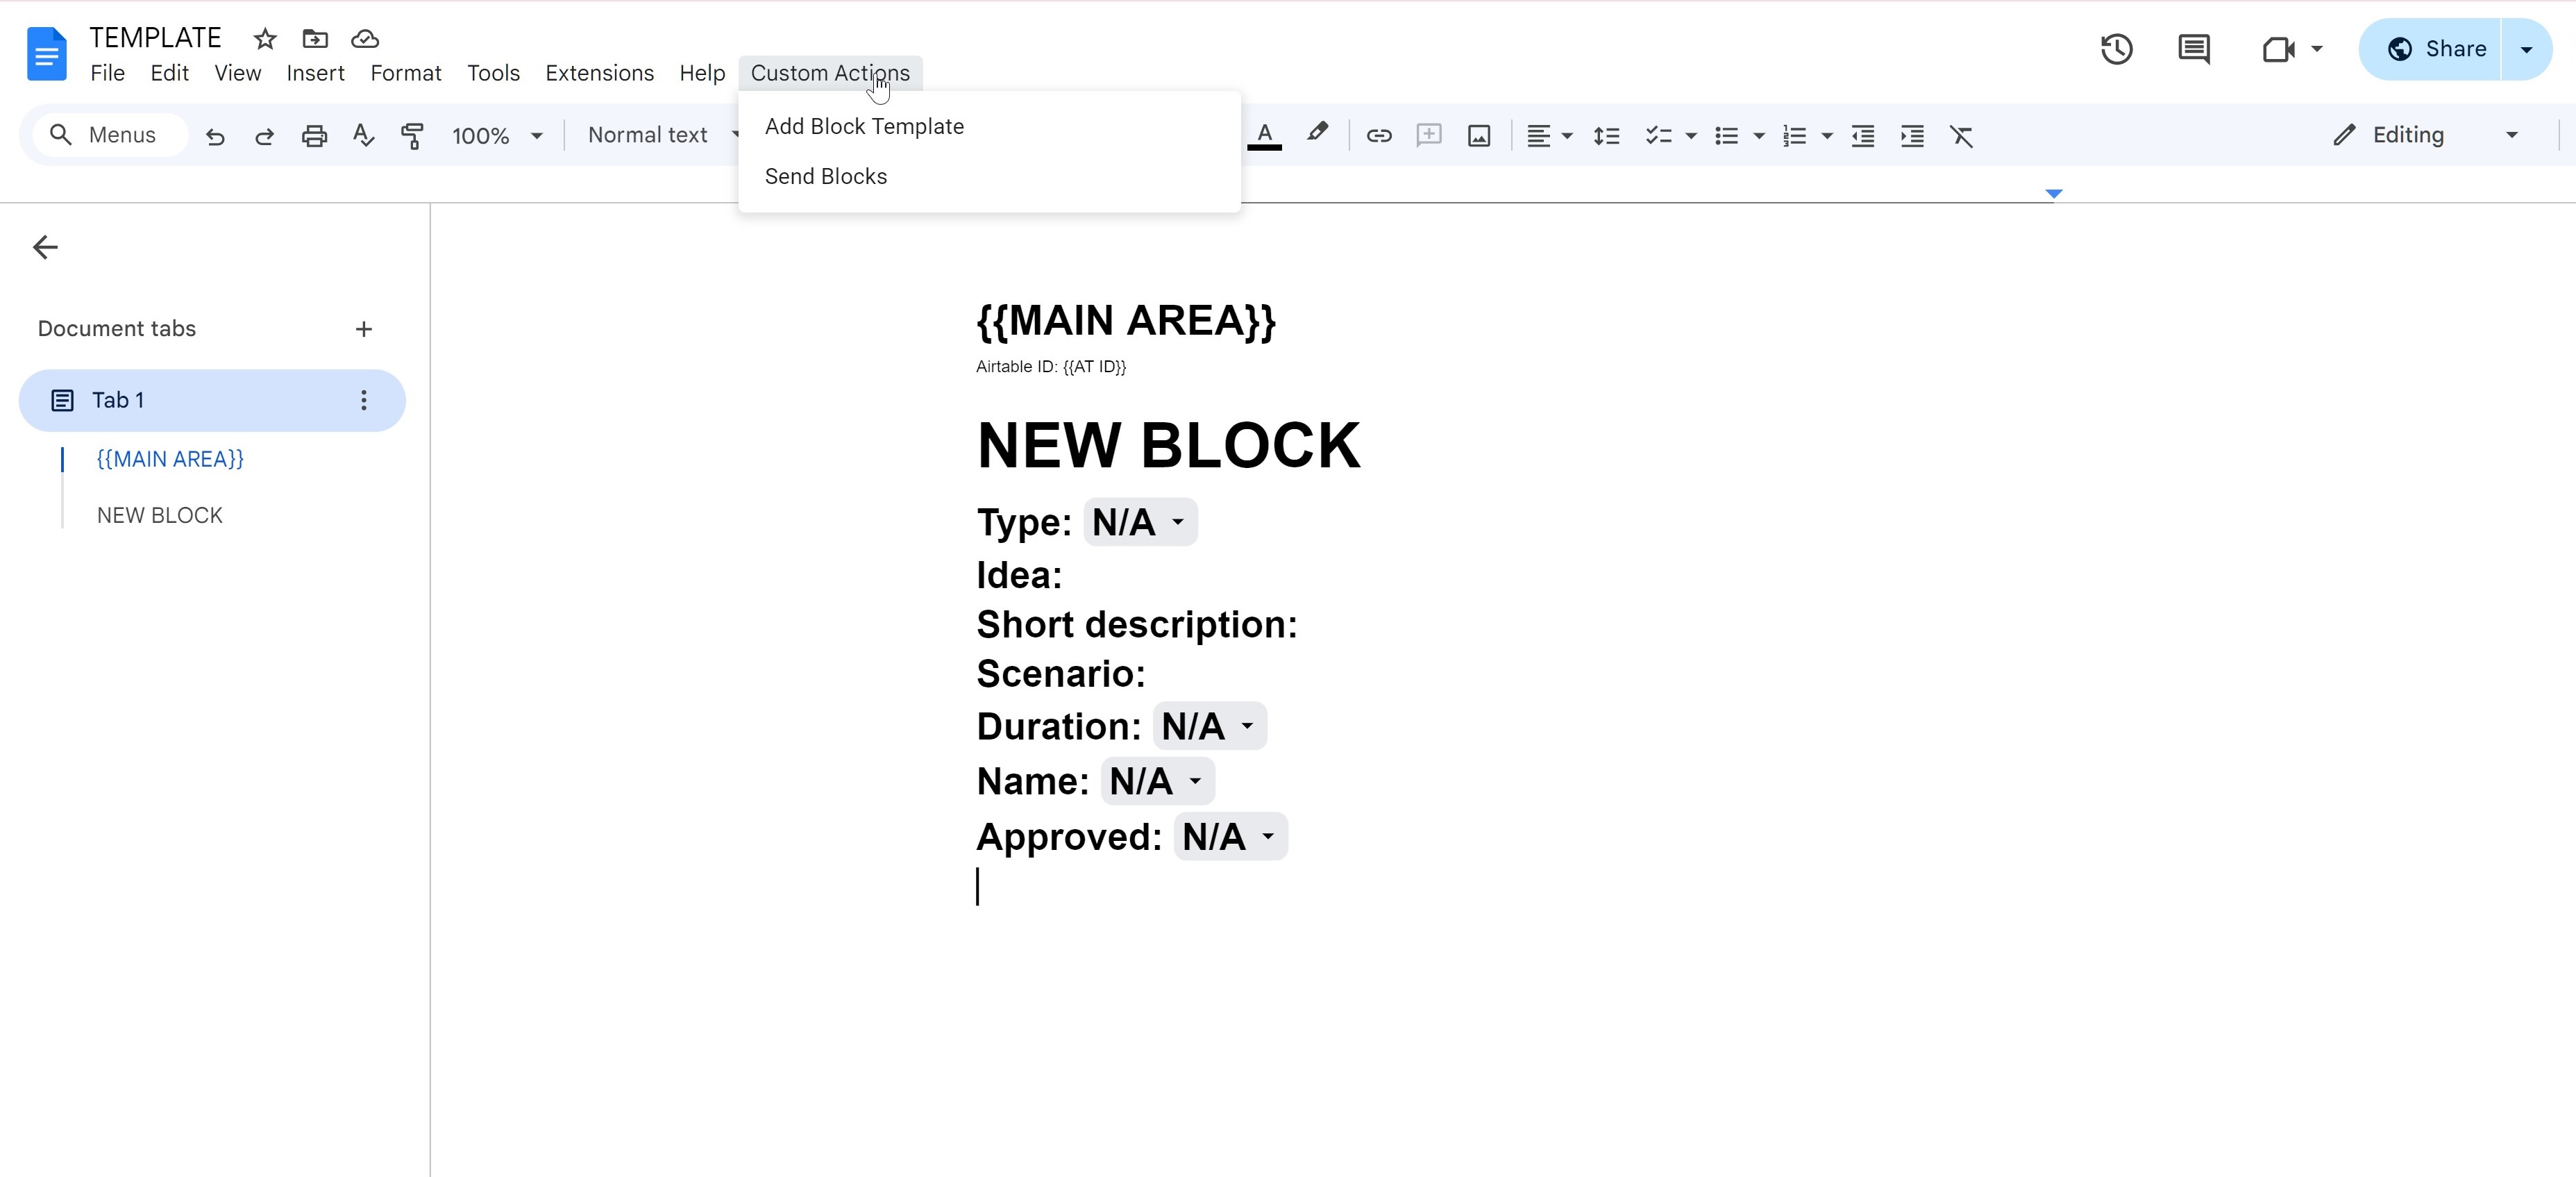The image size is (2576, 1177).
Task: Click the Share button
Action: [x=2436, y=49]
